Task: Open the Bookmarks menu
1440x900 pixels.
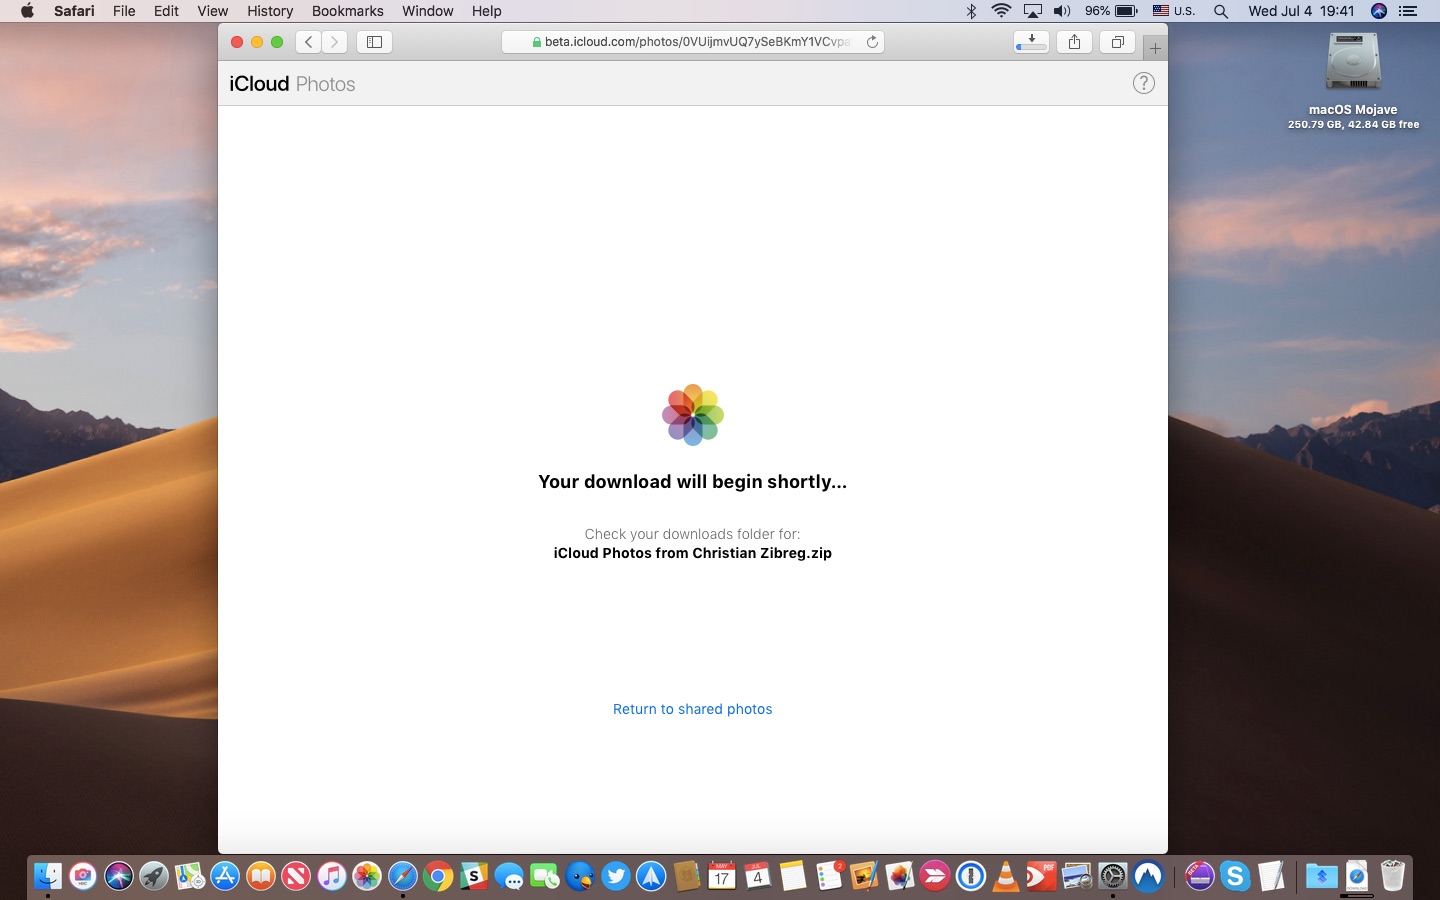Action: coord(347,11)
